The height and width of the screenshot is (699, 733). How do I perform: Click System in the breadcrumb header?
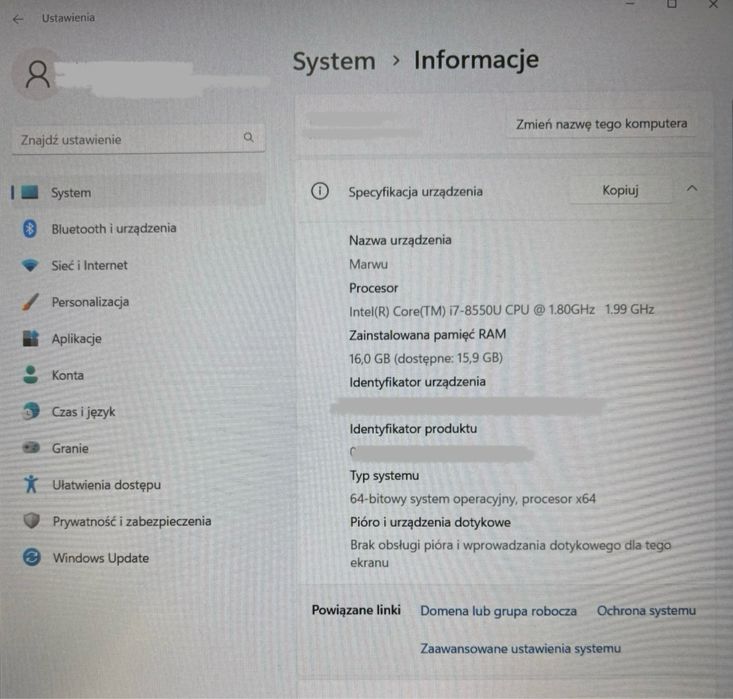(334, 61)
